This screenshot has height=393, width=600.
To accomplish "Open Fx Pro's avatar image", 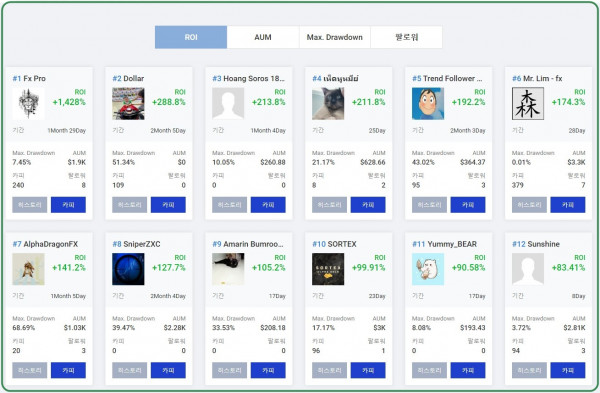I will coord(28,104).
